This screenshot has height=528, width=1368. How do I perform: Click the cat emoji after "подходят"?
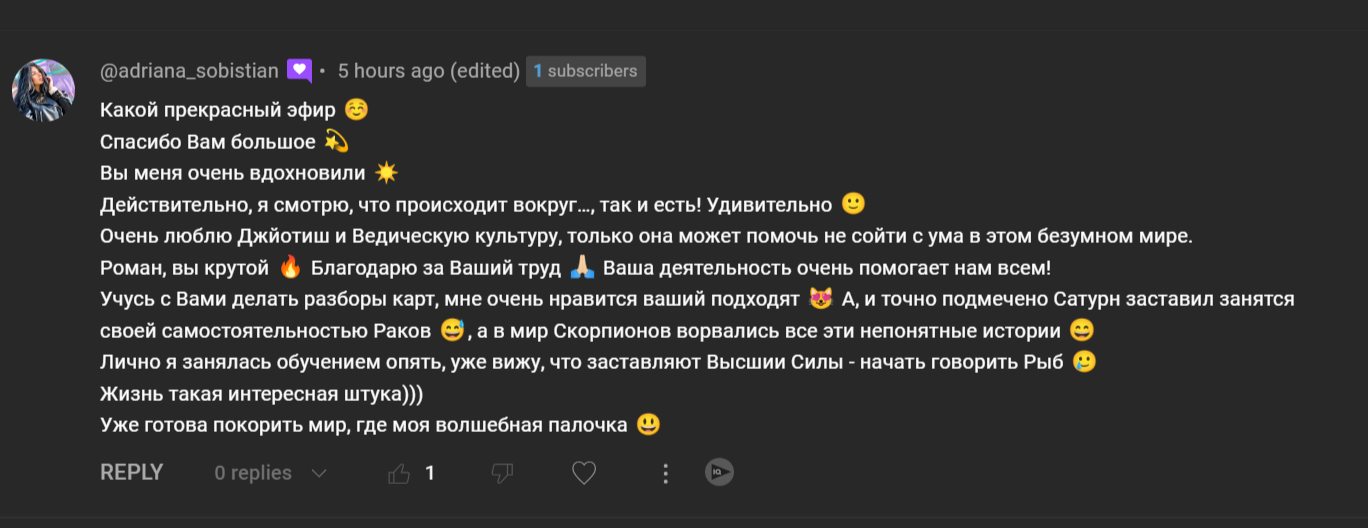point(820,299)
